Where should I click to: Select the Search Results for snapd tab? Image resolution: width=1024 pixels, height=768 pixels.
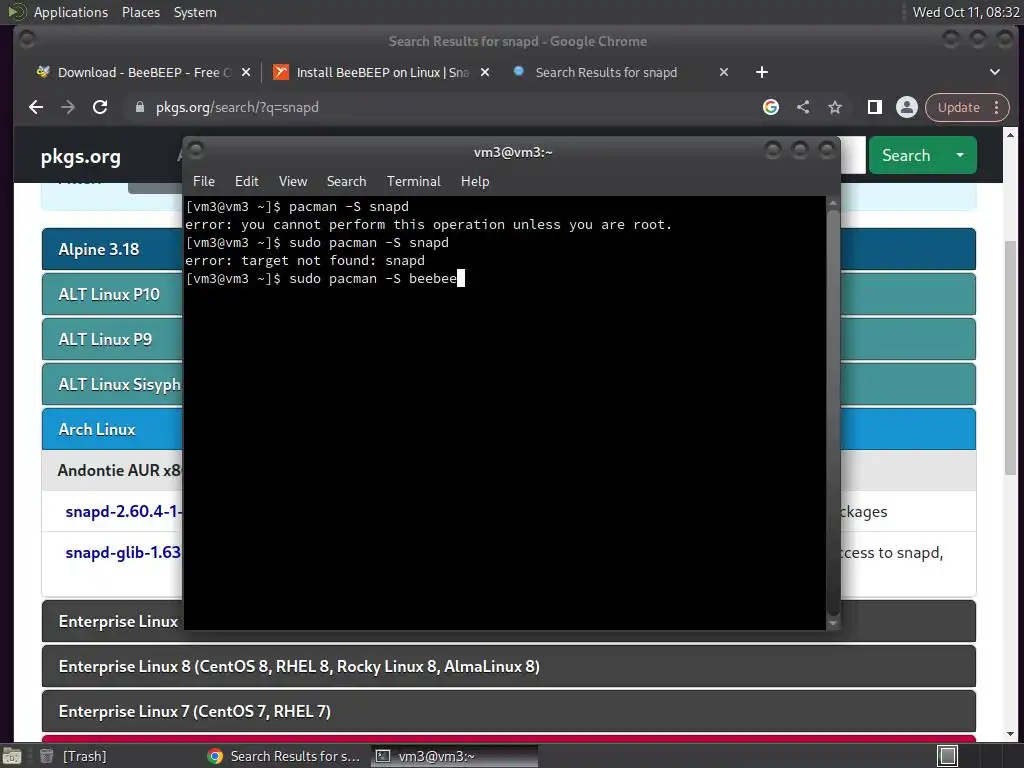[606, 72]
